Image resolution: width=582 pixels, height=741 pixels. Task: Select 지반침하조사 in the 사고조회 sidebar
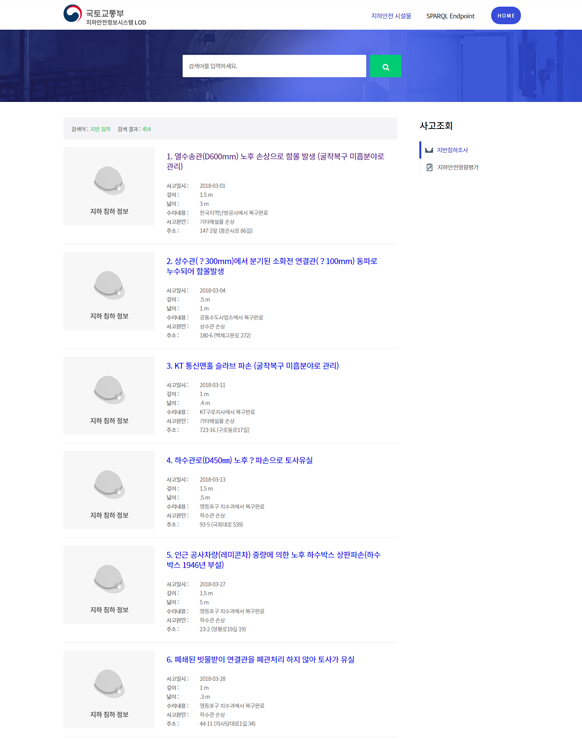(452, 150)
